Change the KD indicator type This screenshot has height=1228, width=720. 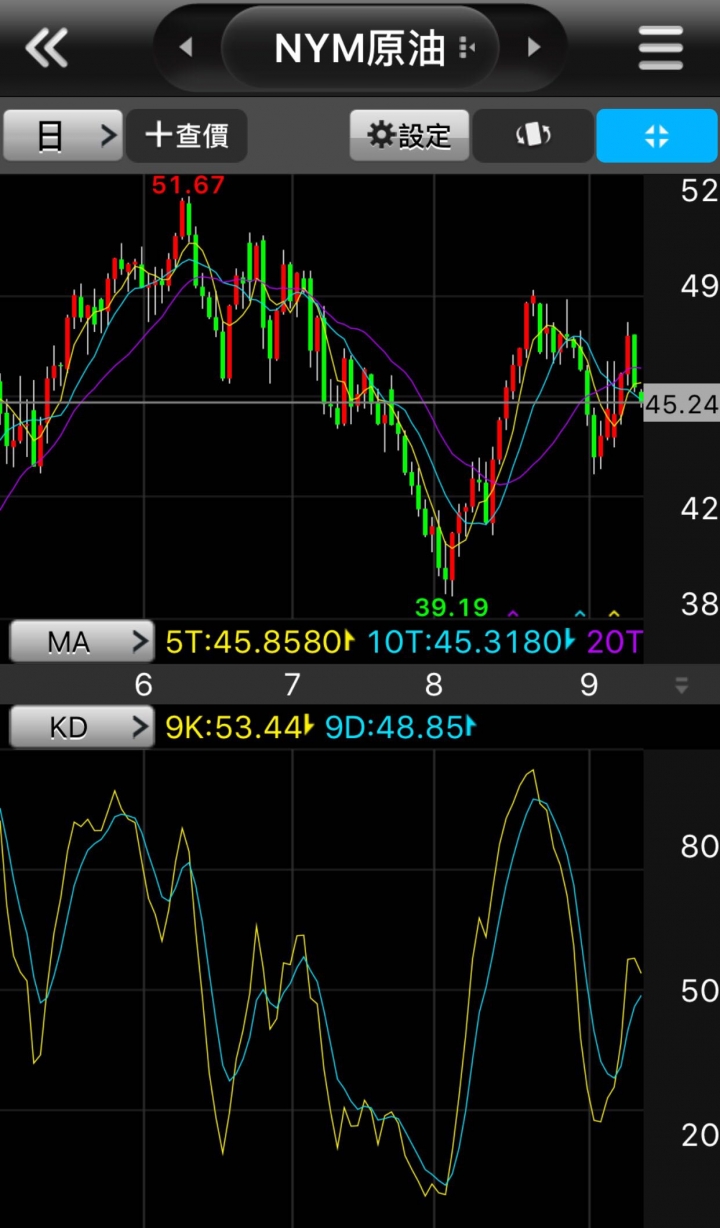pyautogui.click(x=82, y=727)
